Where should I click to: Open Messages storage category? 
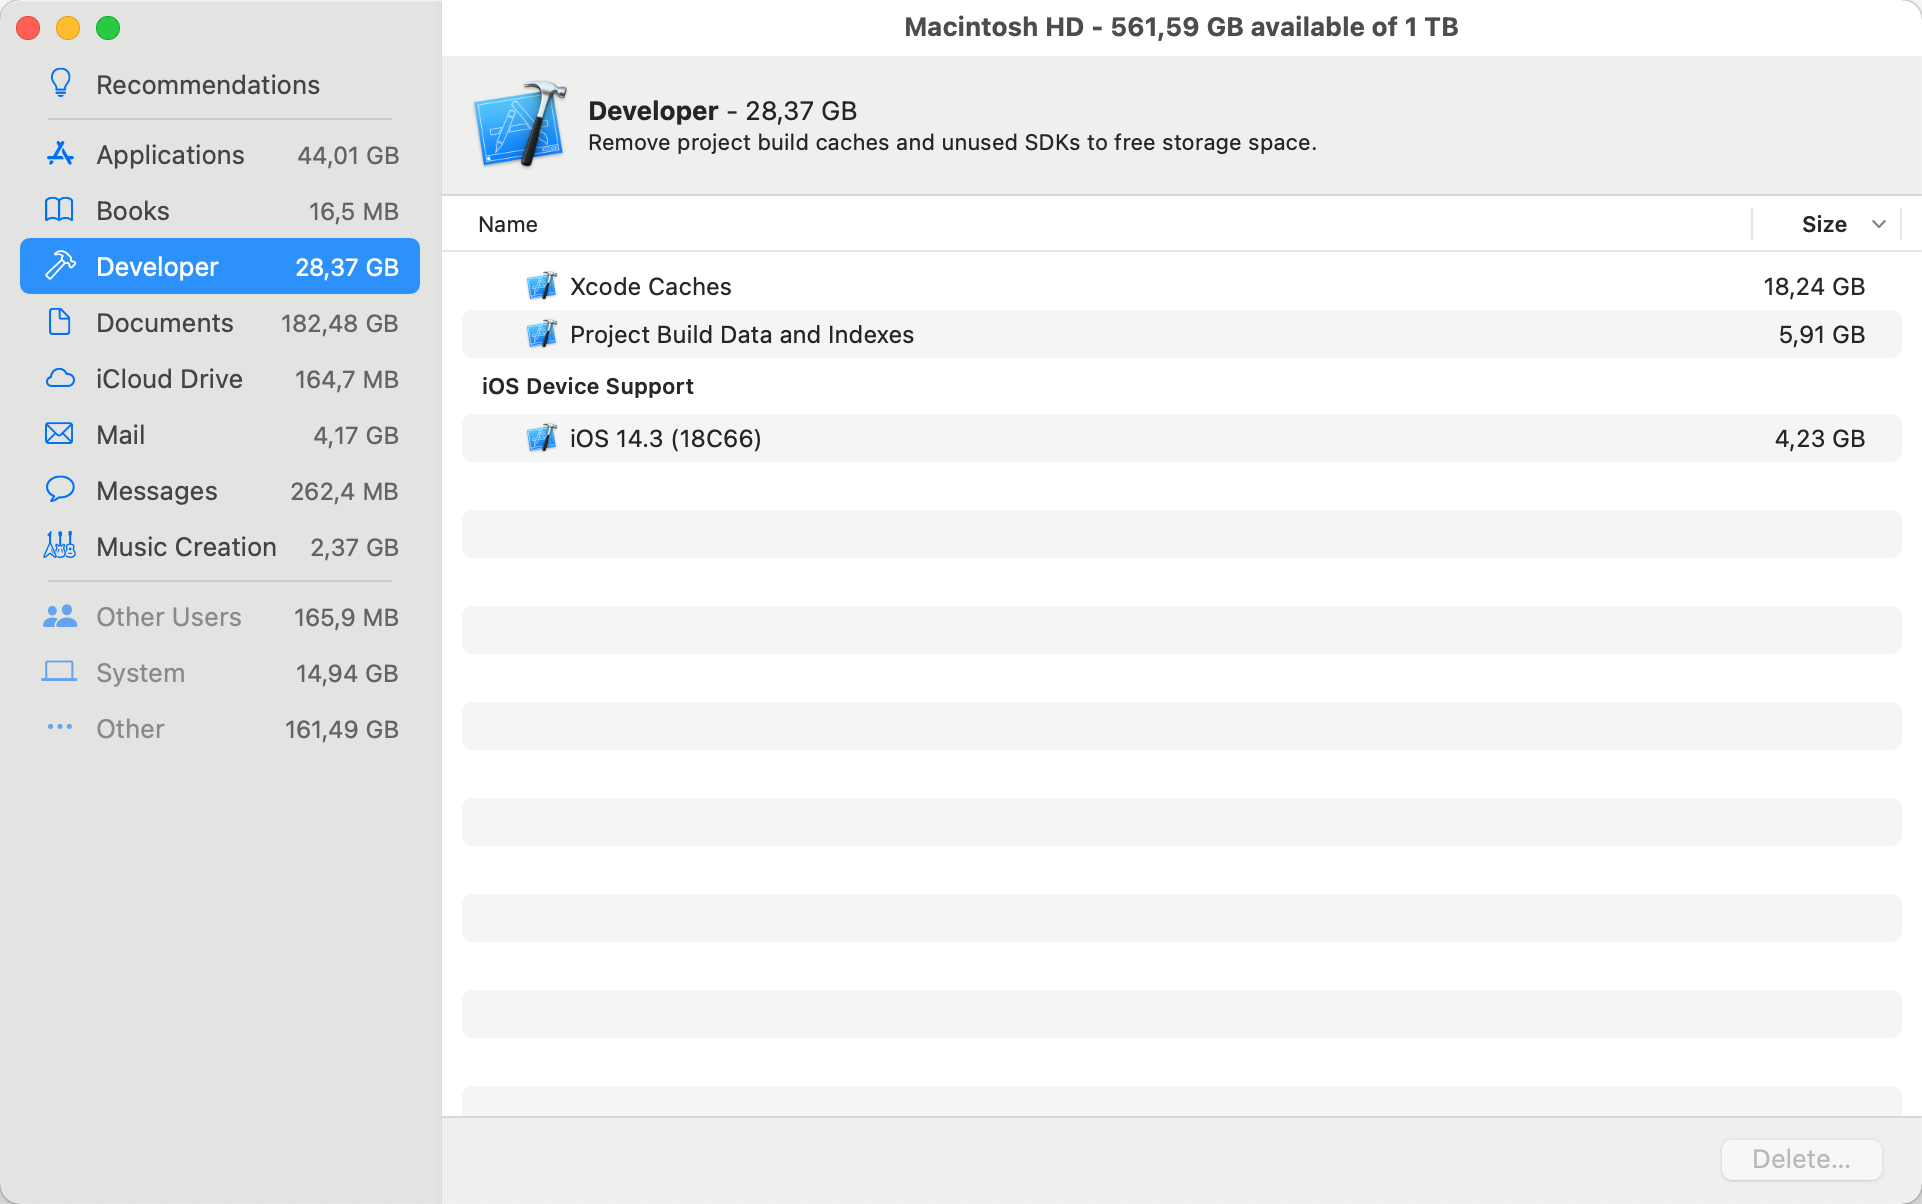[220, 491]
